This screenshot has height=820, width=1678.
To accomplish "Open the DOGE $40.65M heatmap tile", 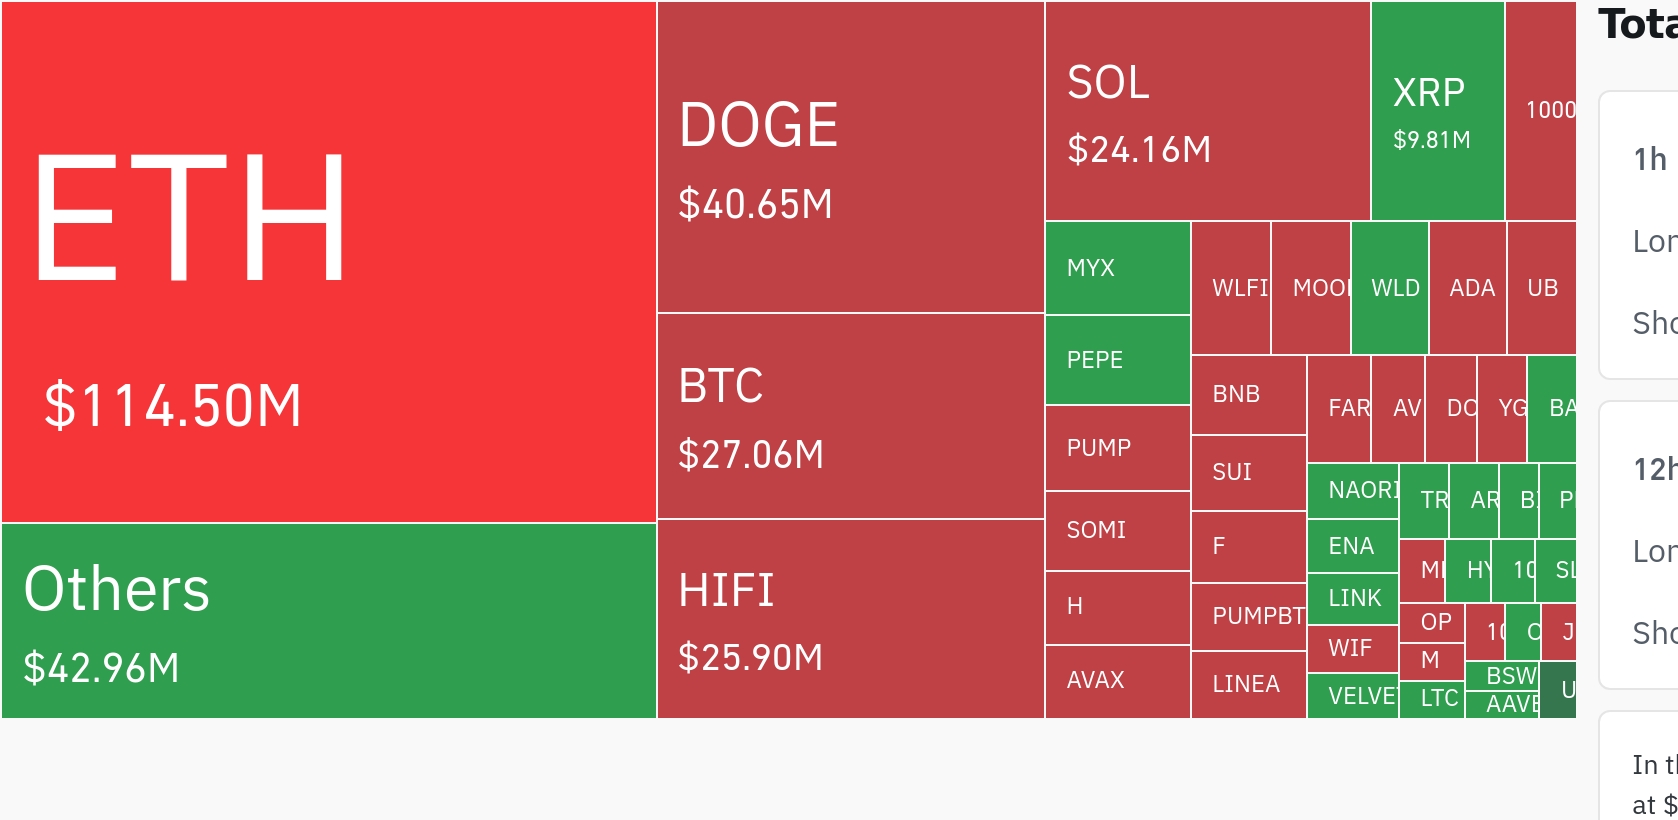I will [850, 158].
